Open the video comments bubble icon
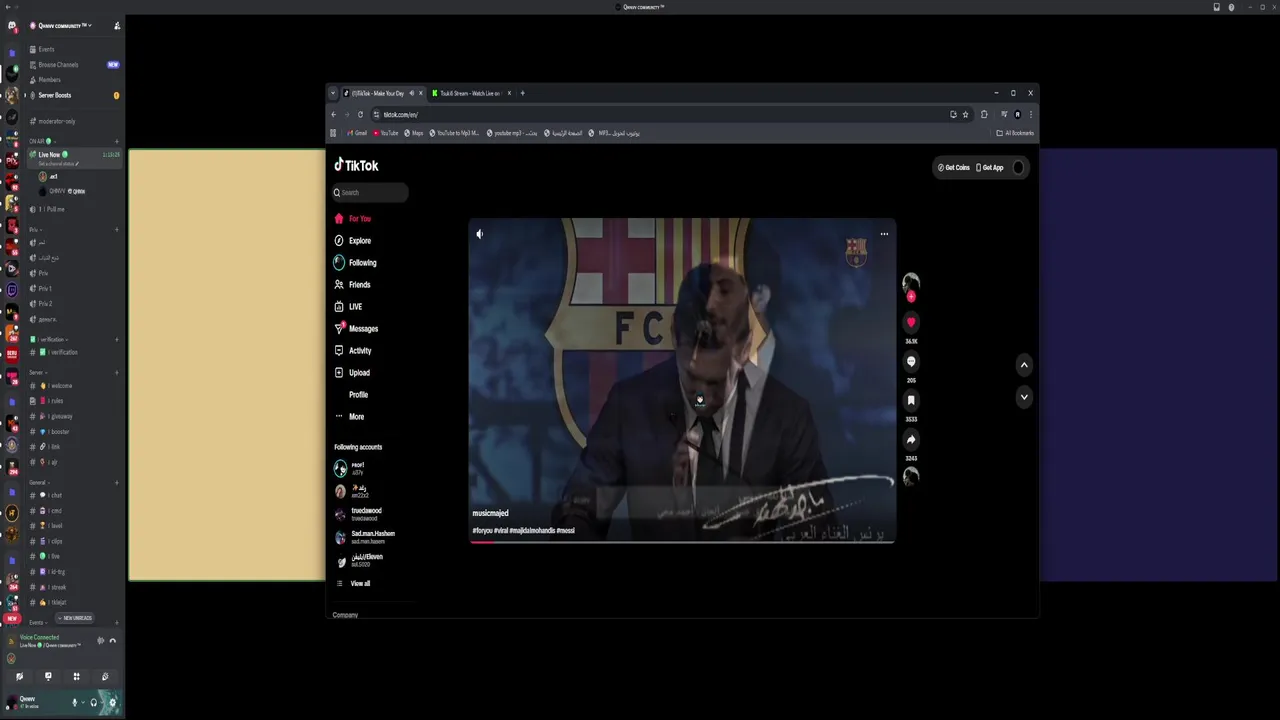The width and height of the screenshot is (1280, 720). tap(911, 361)
